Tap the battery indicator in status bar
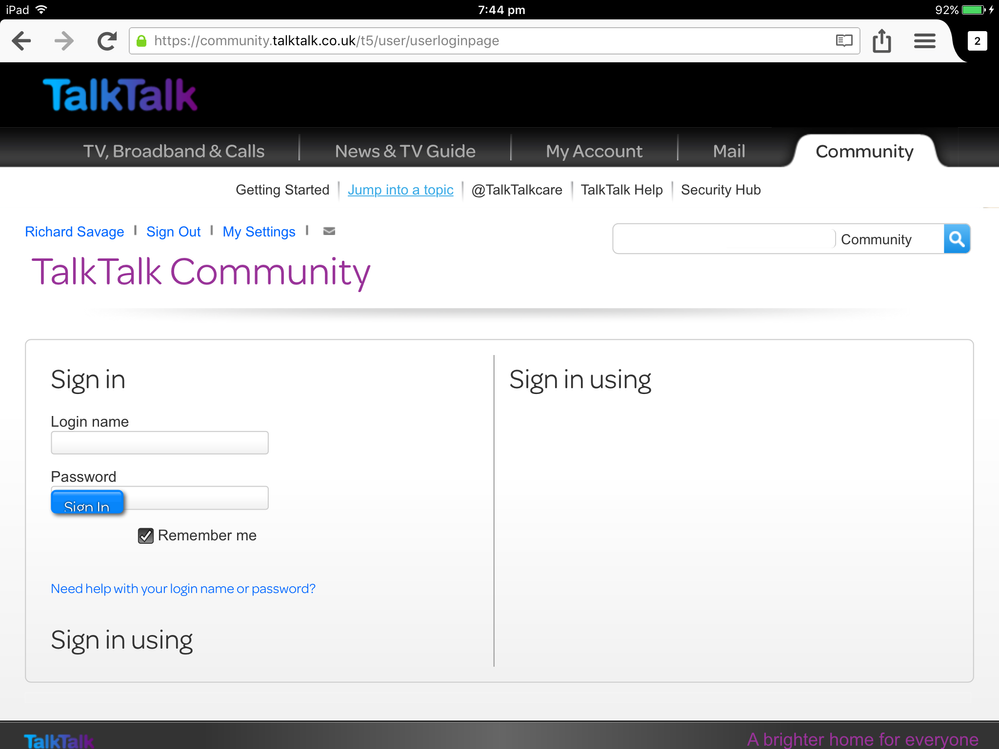This screenshot has height=749, width=999. (x=975, y=10)
